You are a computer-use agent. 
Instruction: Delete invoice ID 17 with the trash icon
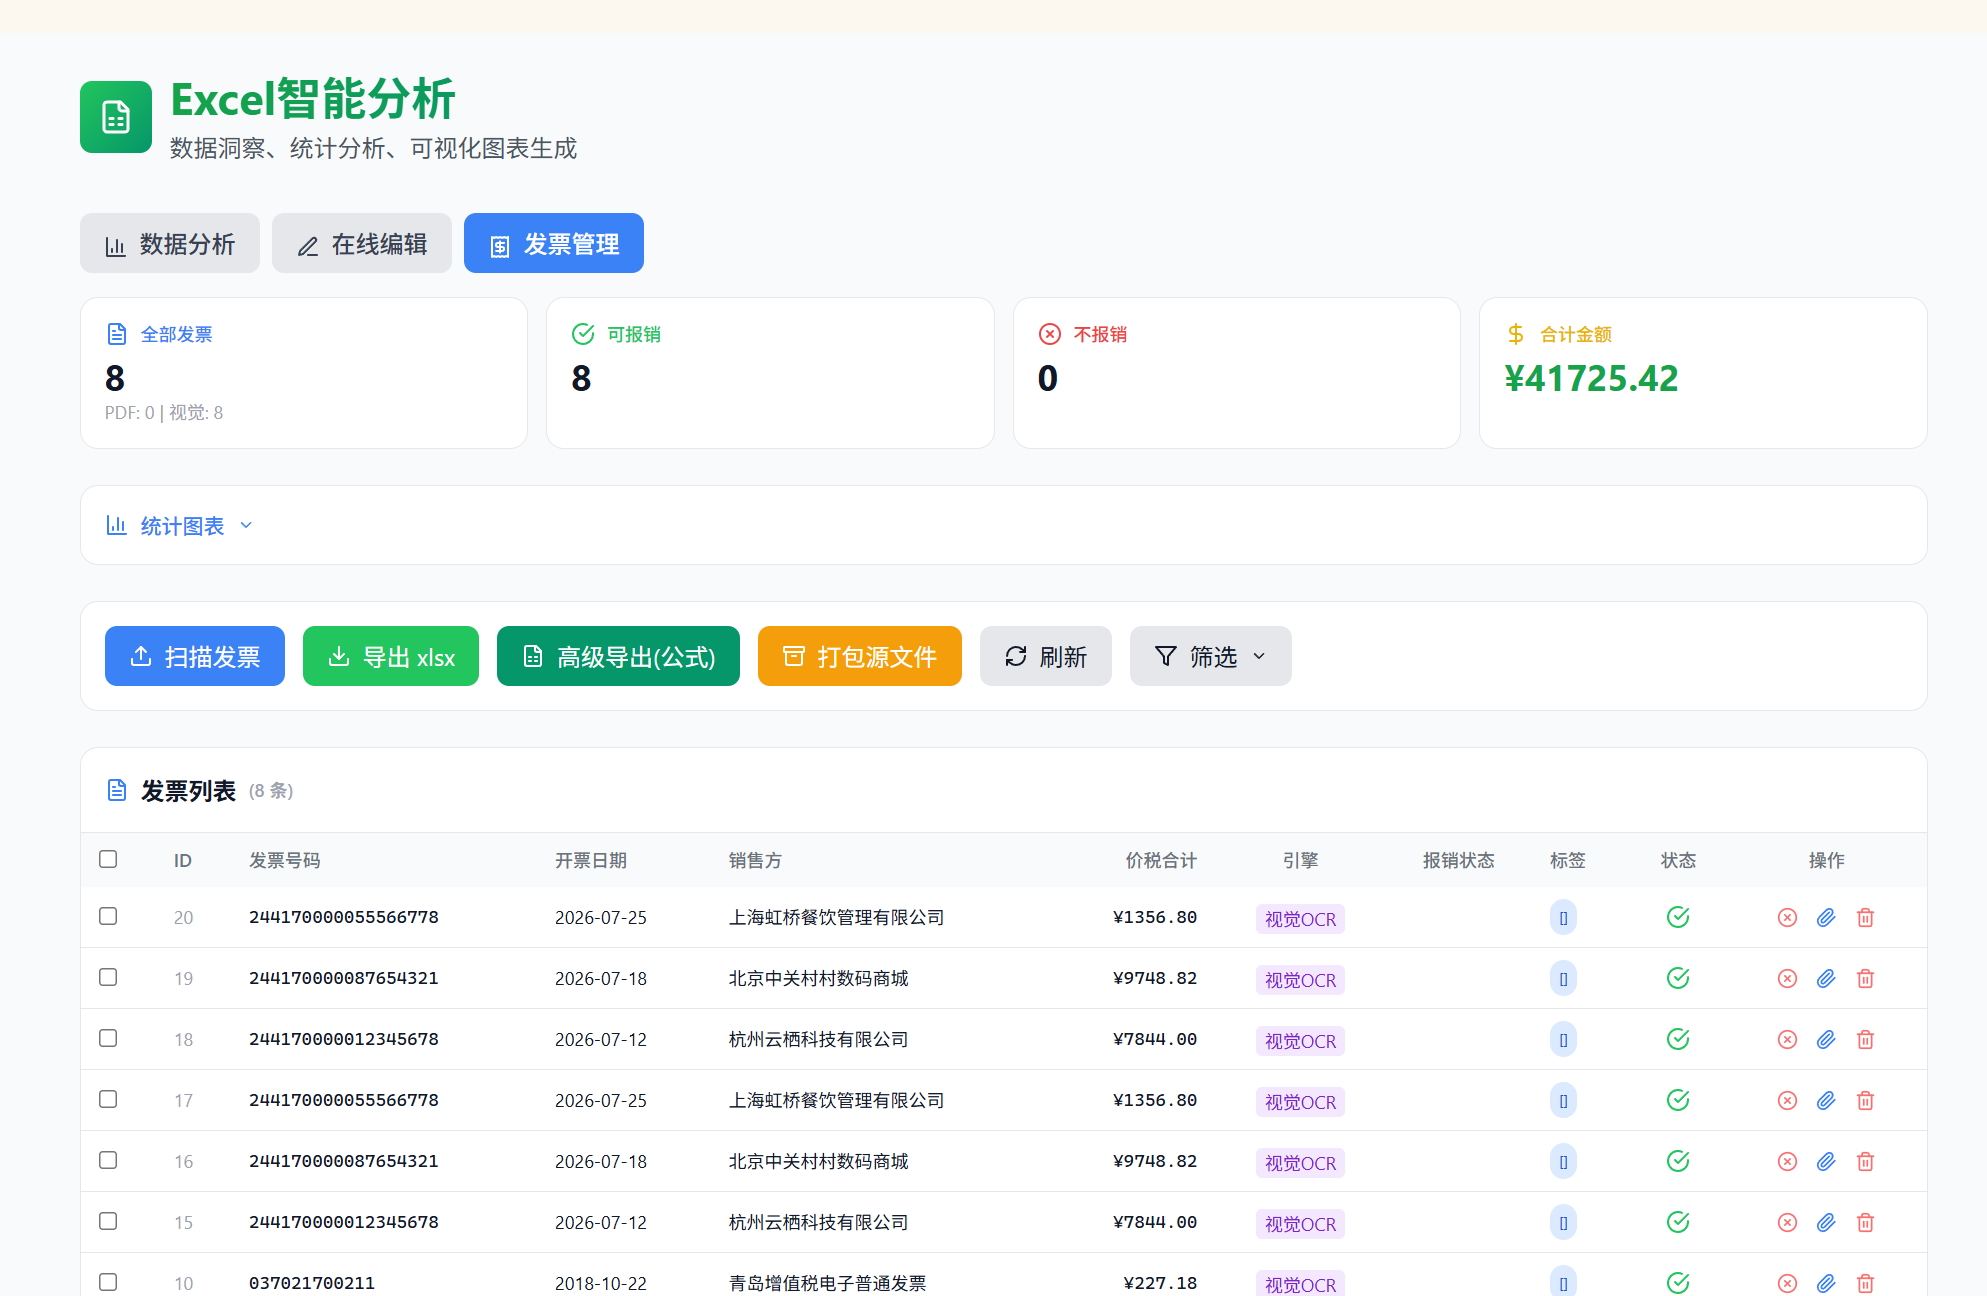tap(1865, 1101)
